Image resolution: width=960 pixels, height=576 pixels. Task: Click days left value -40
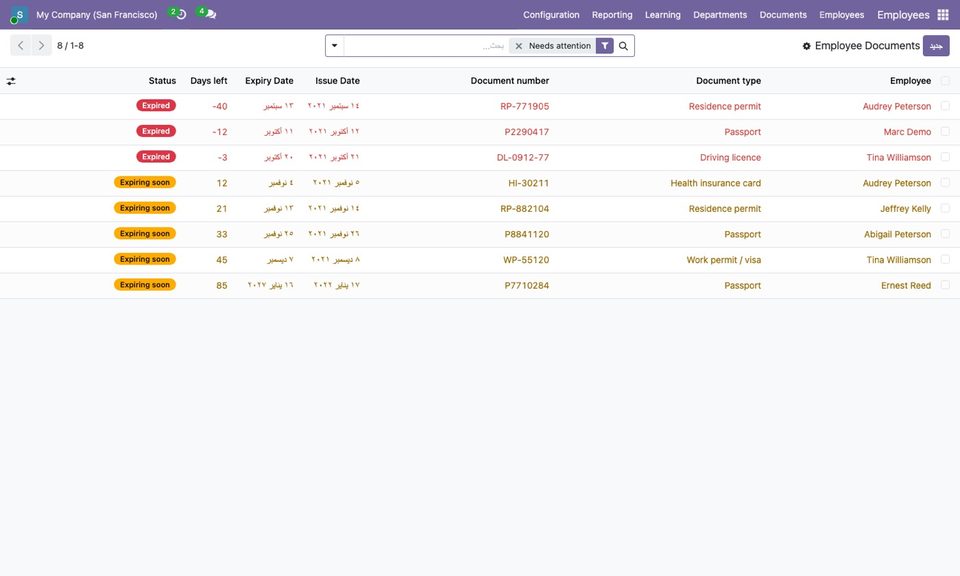click(x=220, y=107)
